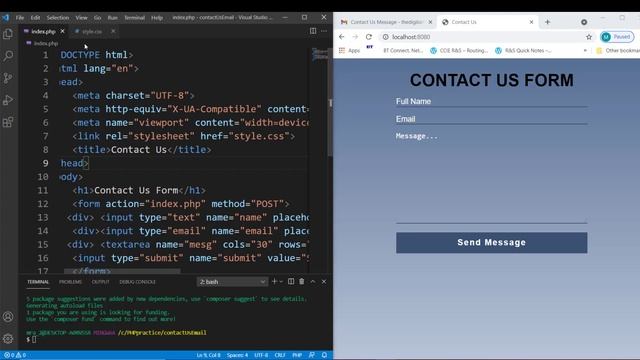The height and width of the screenshot is (360, 640).
Task: Close the index.php editor tab
Action: pos(62,31)
